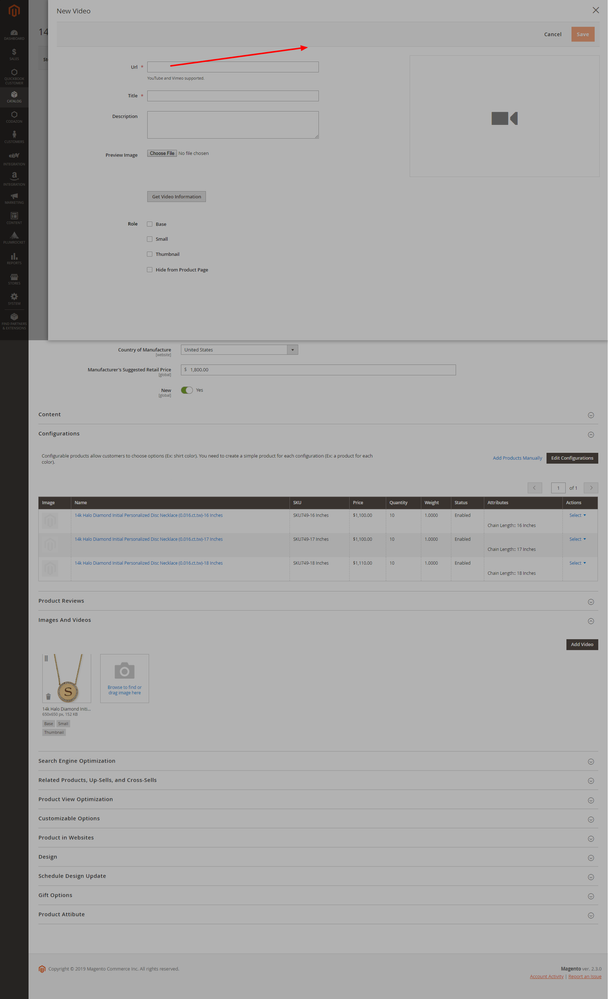This screenshot has width=608, height=999.
Task: Check Hide from Product Page checkbox
Action: [150, 270]
